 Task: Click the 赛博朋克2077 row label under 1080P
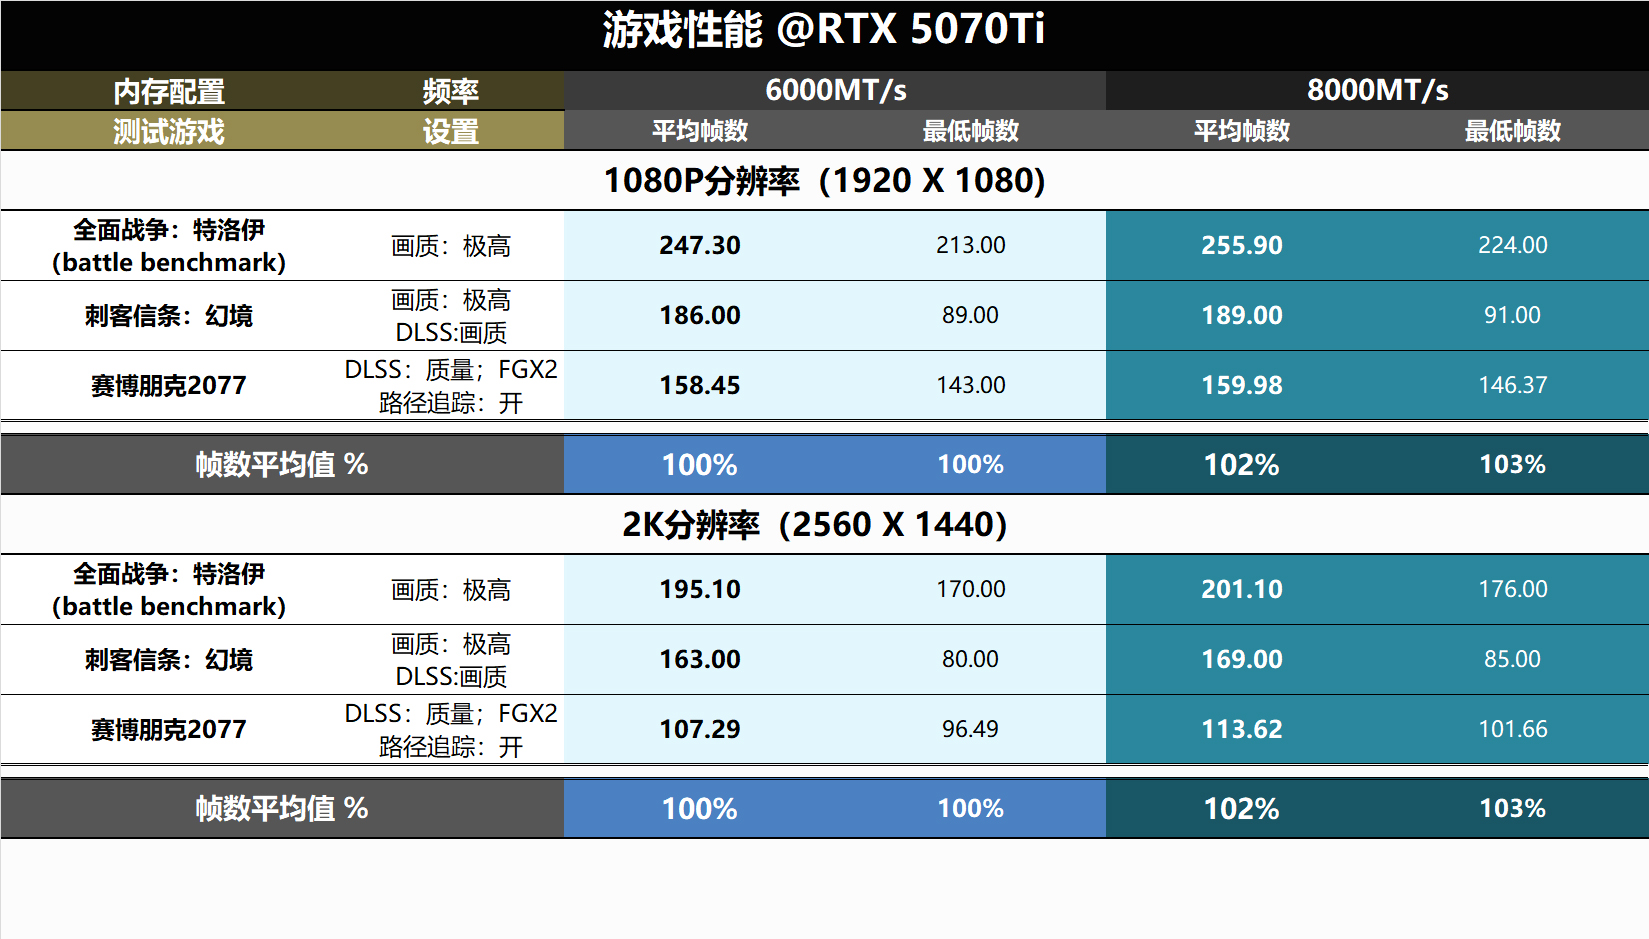coord(169,386)
